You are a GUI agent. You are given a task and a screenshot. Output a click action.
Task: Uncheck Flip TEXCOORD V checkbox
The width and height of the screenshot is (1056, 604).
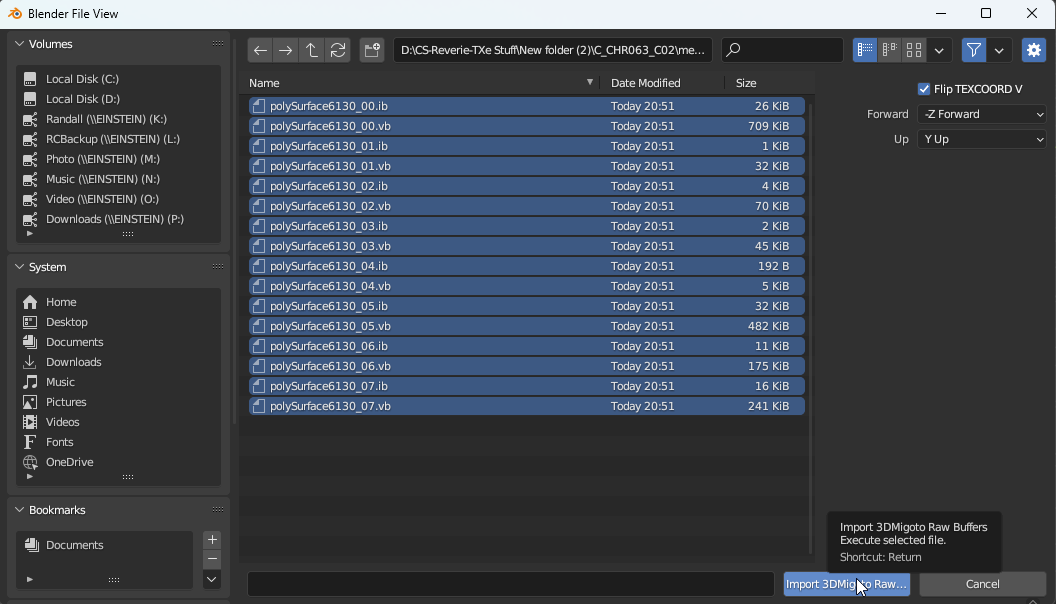[924, 89]
